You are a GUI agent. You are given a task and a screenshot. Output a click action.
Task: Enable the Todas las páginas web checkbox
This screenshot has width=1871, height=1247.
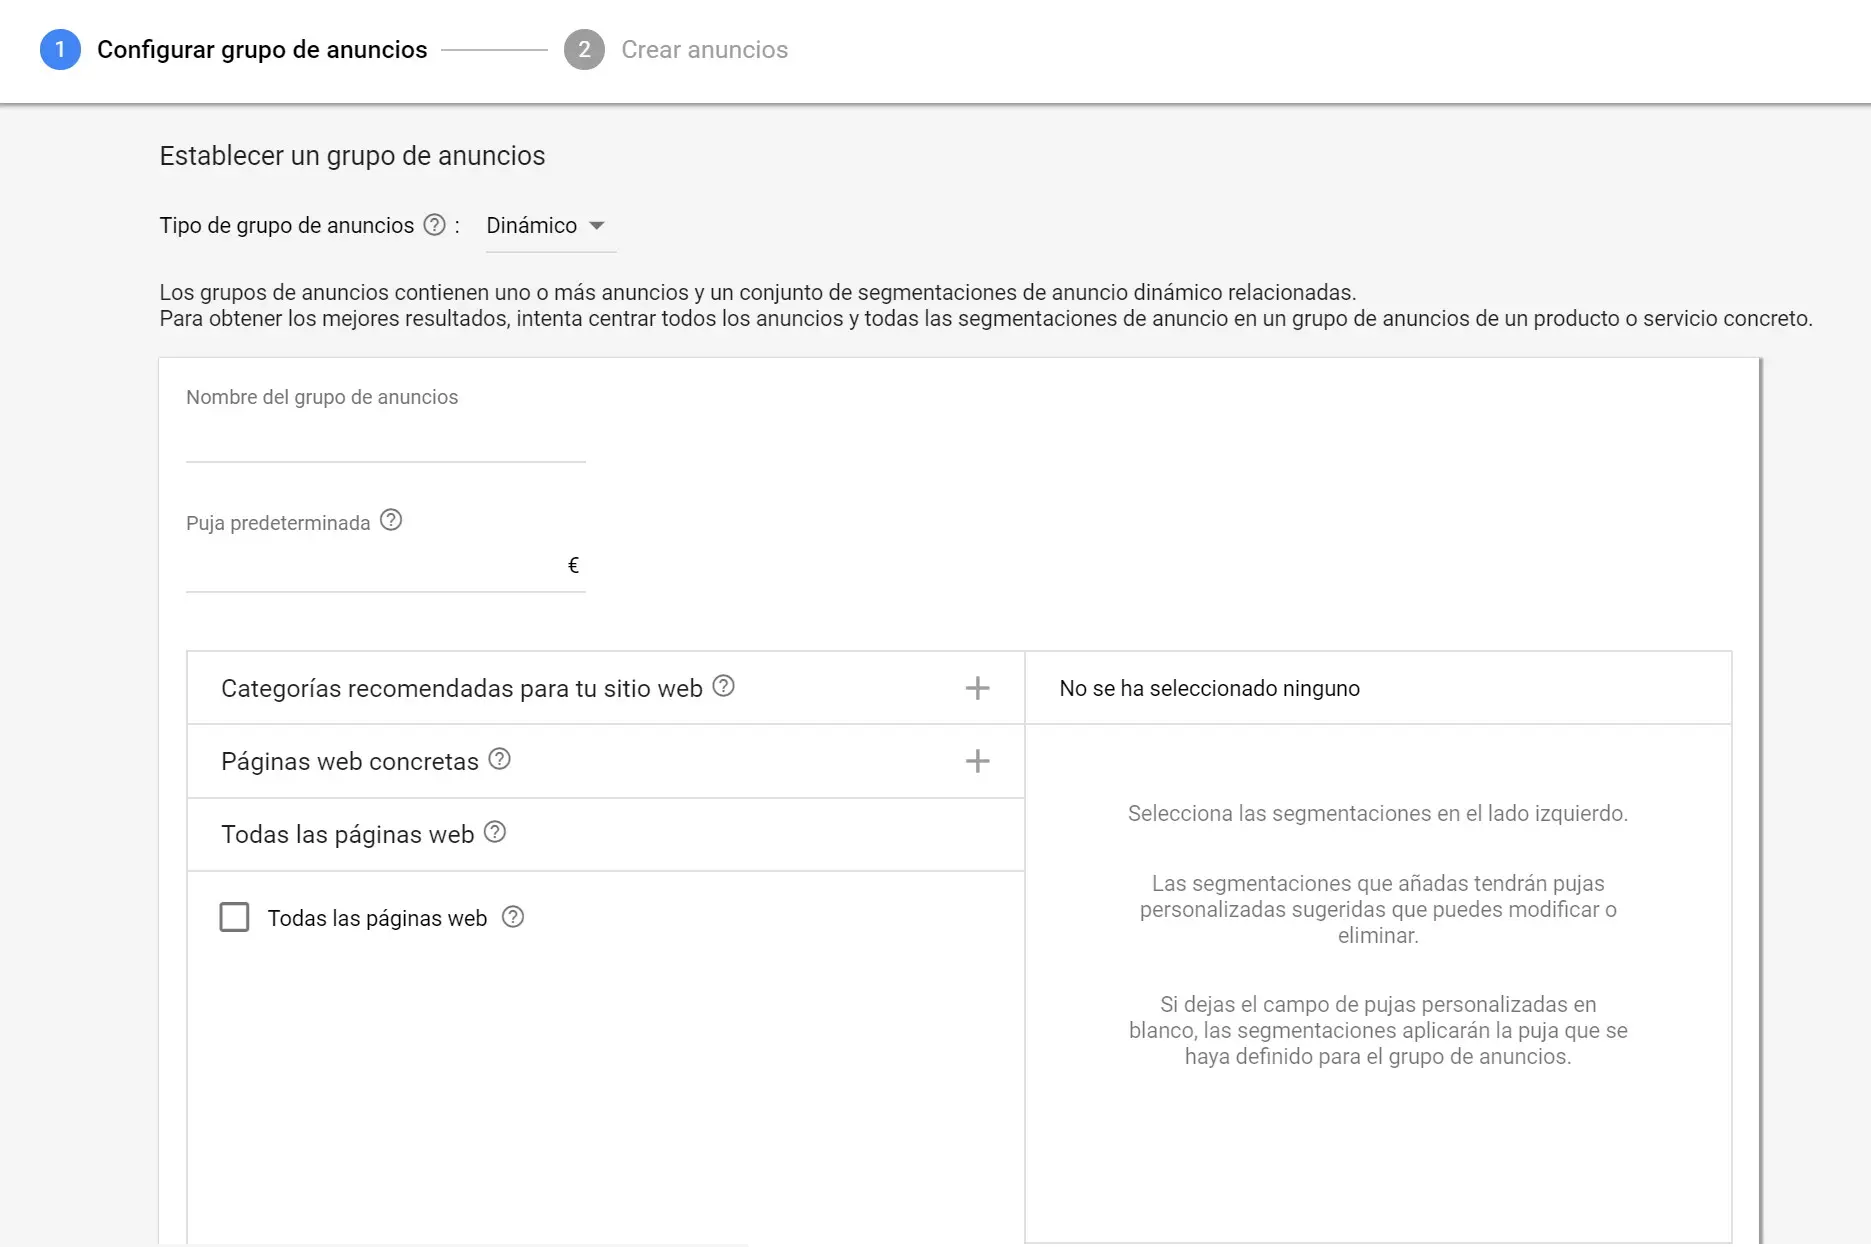(x=234, y=917)
